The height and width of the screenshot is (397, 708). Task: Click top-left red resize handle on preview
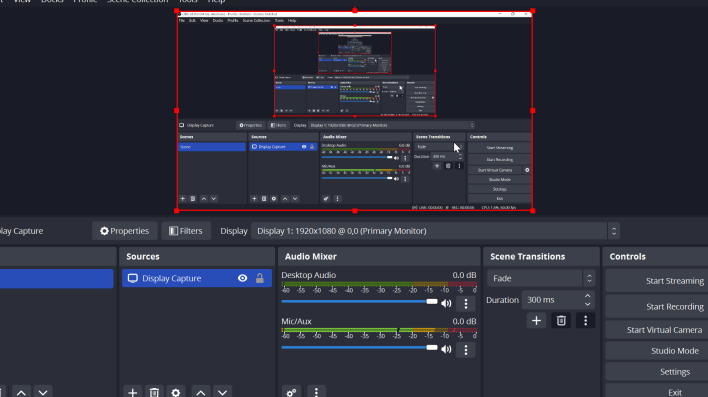click(x=177, y=11)
